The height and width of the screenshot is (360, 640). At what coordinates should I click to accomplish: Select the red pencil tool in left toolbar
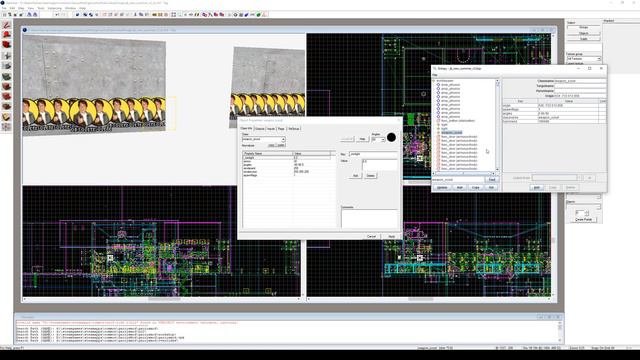(7, 25)
